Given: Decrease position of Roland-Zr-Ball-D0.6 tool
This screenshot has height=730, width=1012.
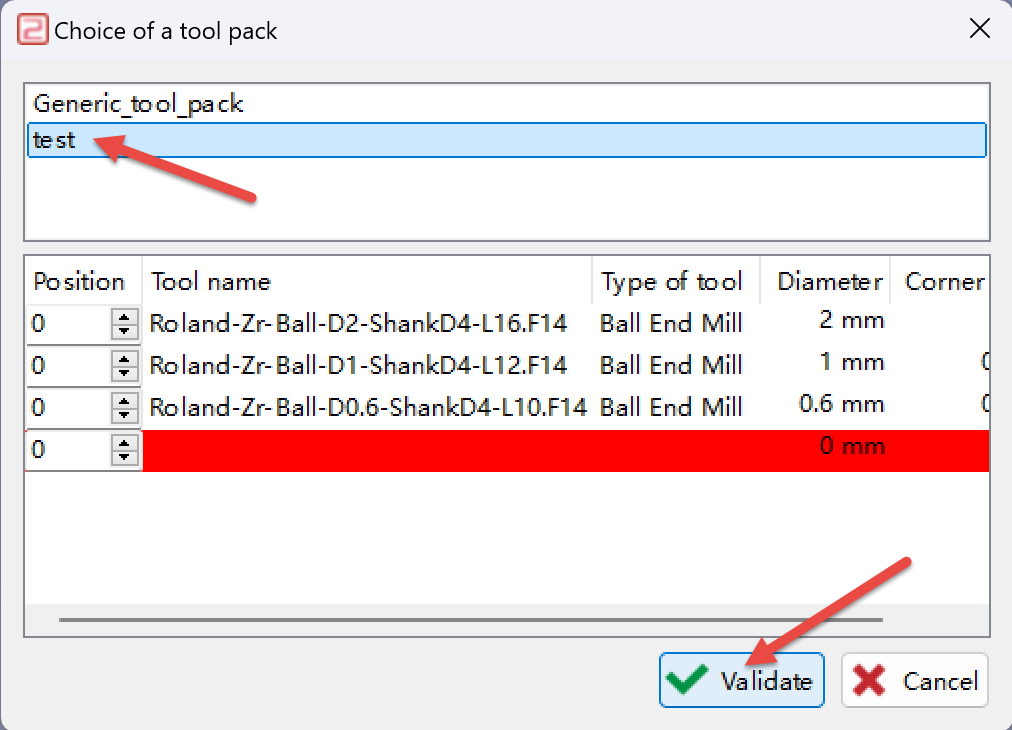Looking at the screenshot, I should pyautogui.click(x=124, y=414).
